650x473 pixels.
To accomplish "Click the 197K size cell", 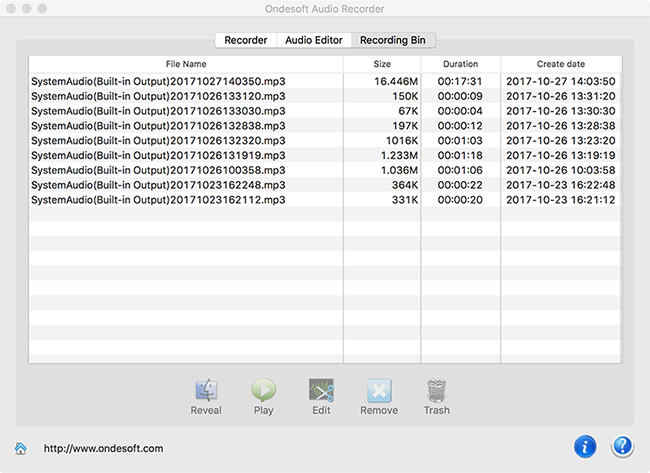I will coord(405,126).
